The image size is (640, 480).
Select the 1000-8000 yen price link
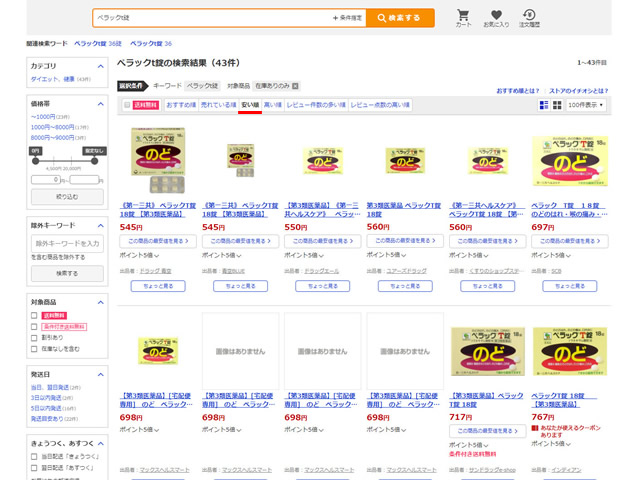point(53,127)
